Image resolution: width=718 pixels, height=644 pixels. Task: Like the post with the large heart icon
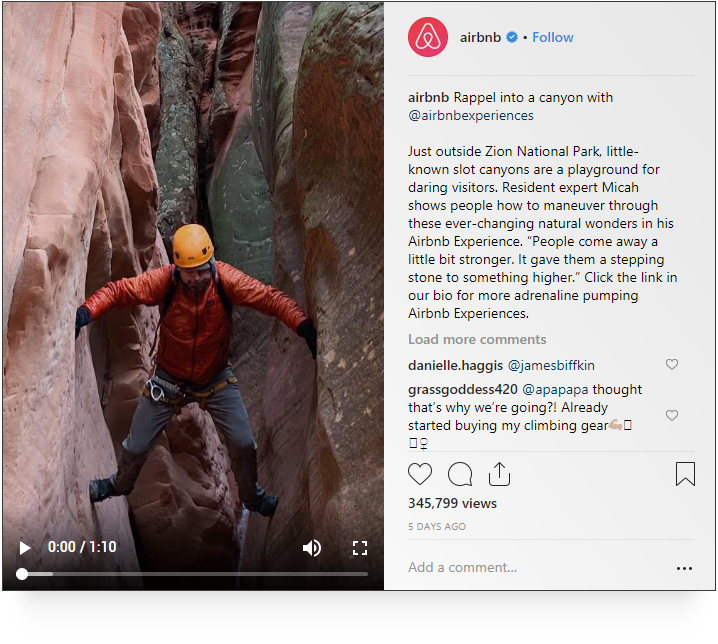[x=420, y=474]
